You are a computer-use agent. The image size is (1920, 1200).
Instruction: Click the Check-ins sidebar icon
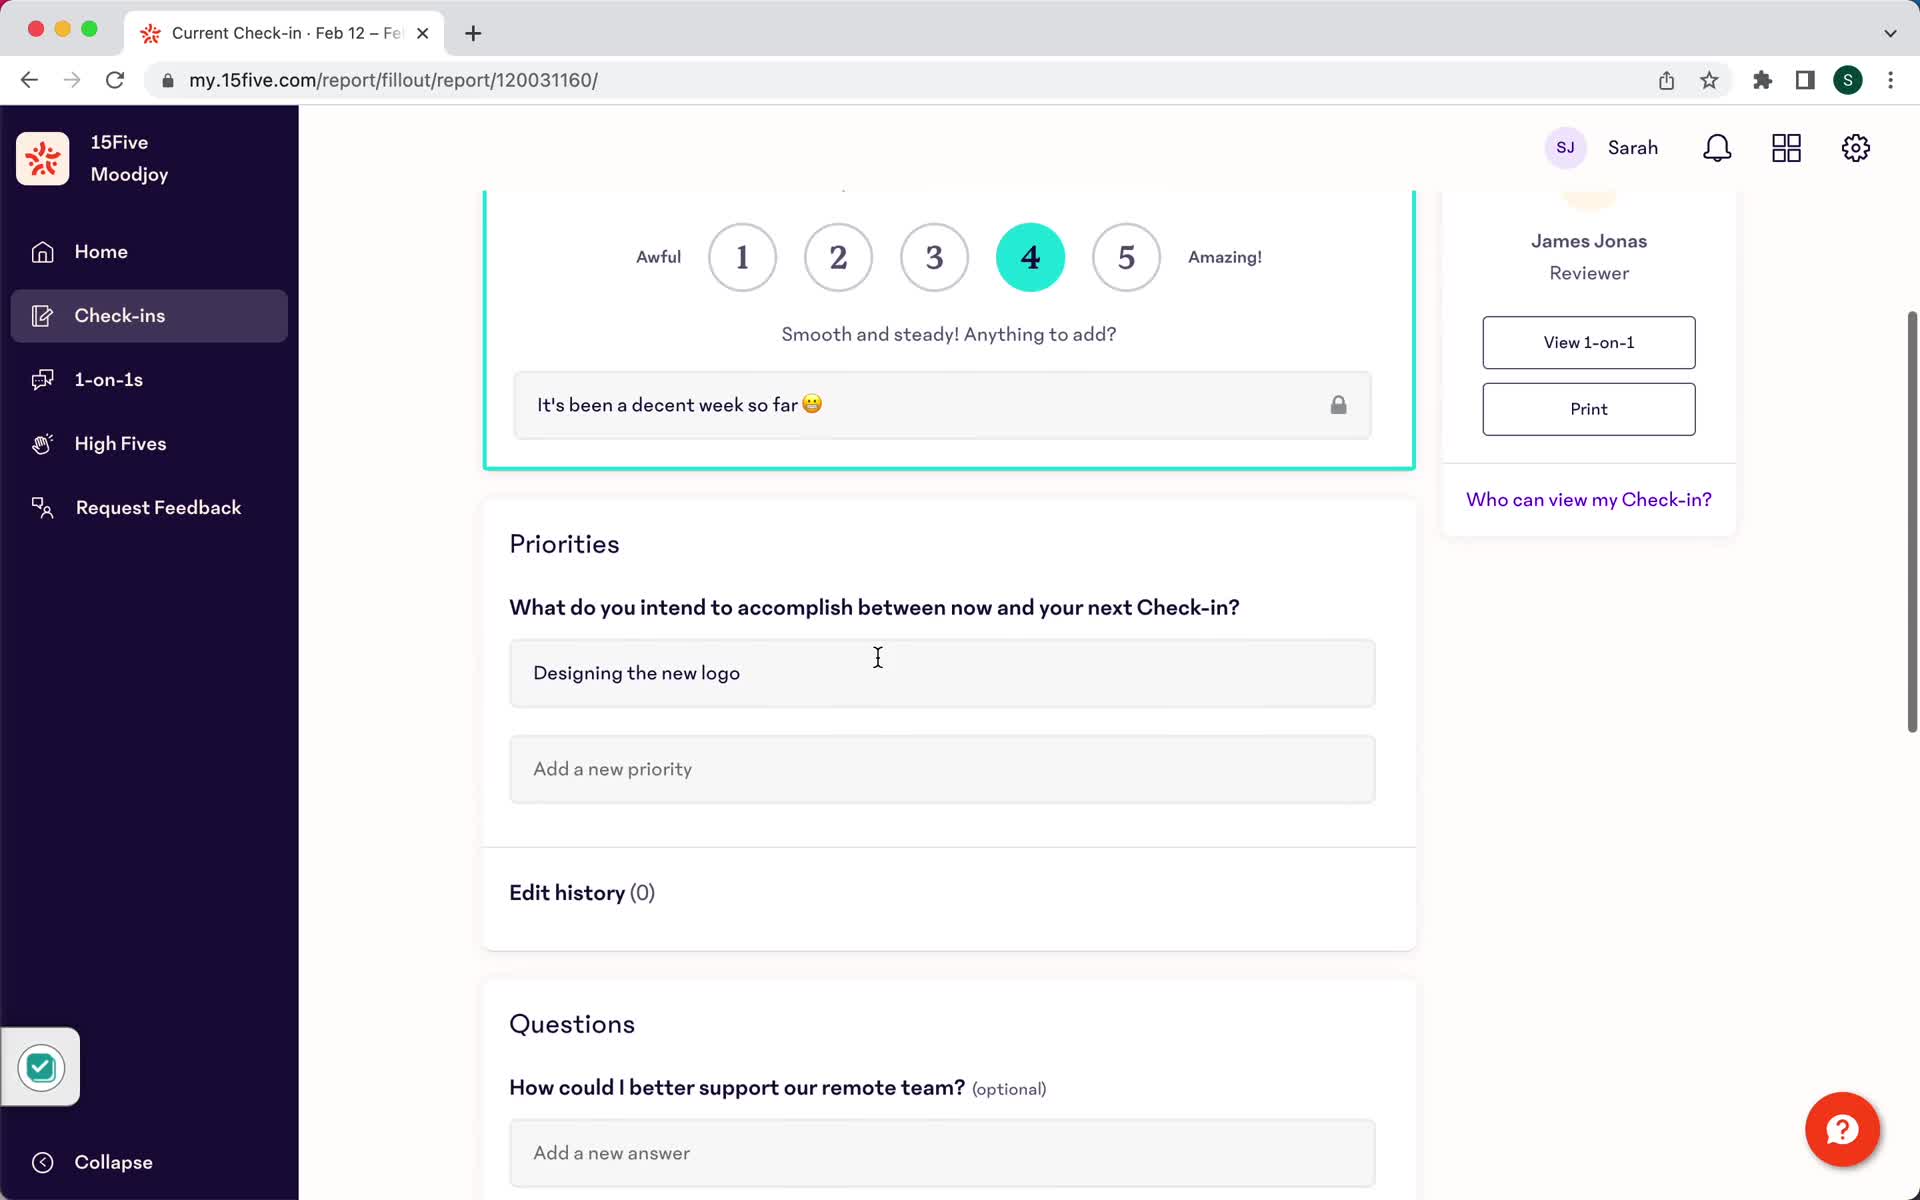pyautogui.click(x=41, y=315)
